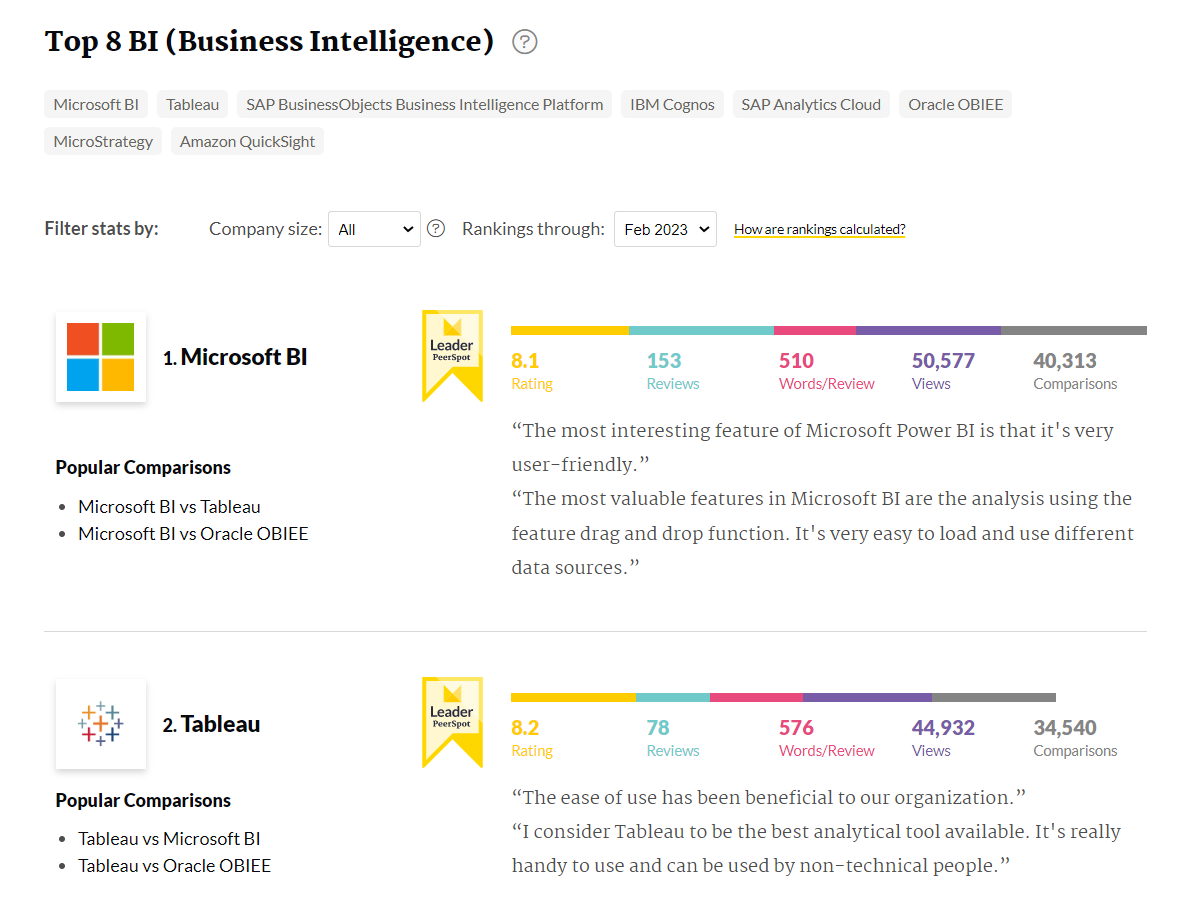
Task: Open the Tableau logo thumbnail
Action: [101, 724]
